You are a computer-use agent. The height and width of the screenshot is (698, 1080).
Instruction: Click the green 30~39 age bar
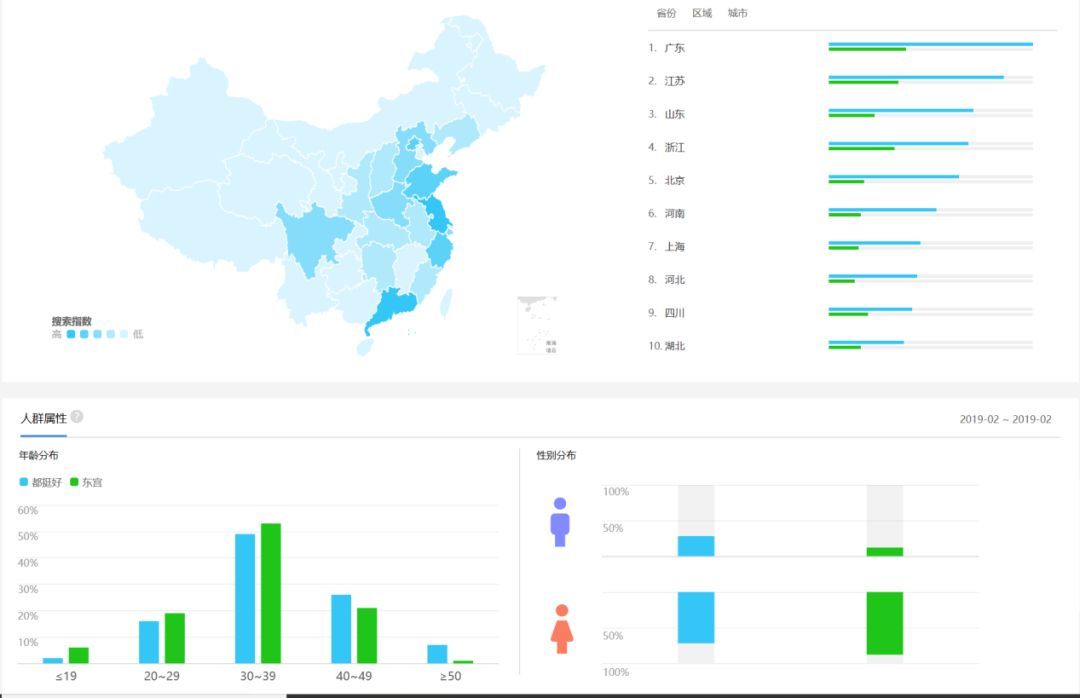[x=271, y=593]
